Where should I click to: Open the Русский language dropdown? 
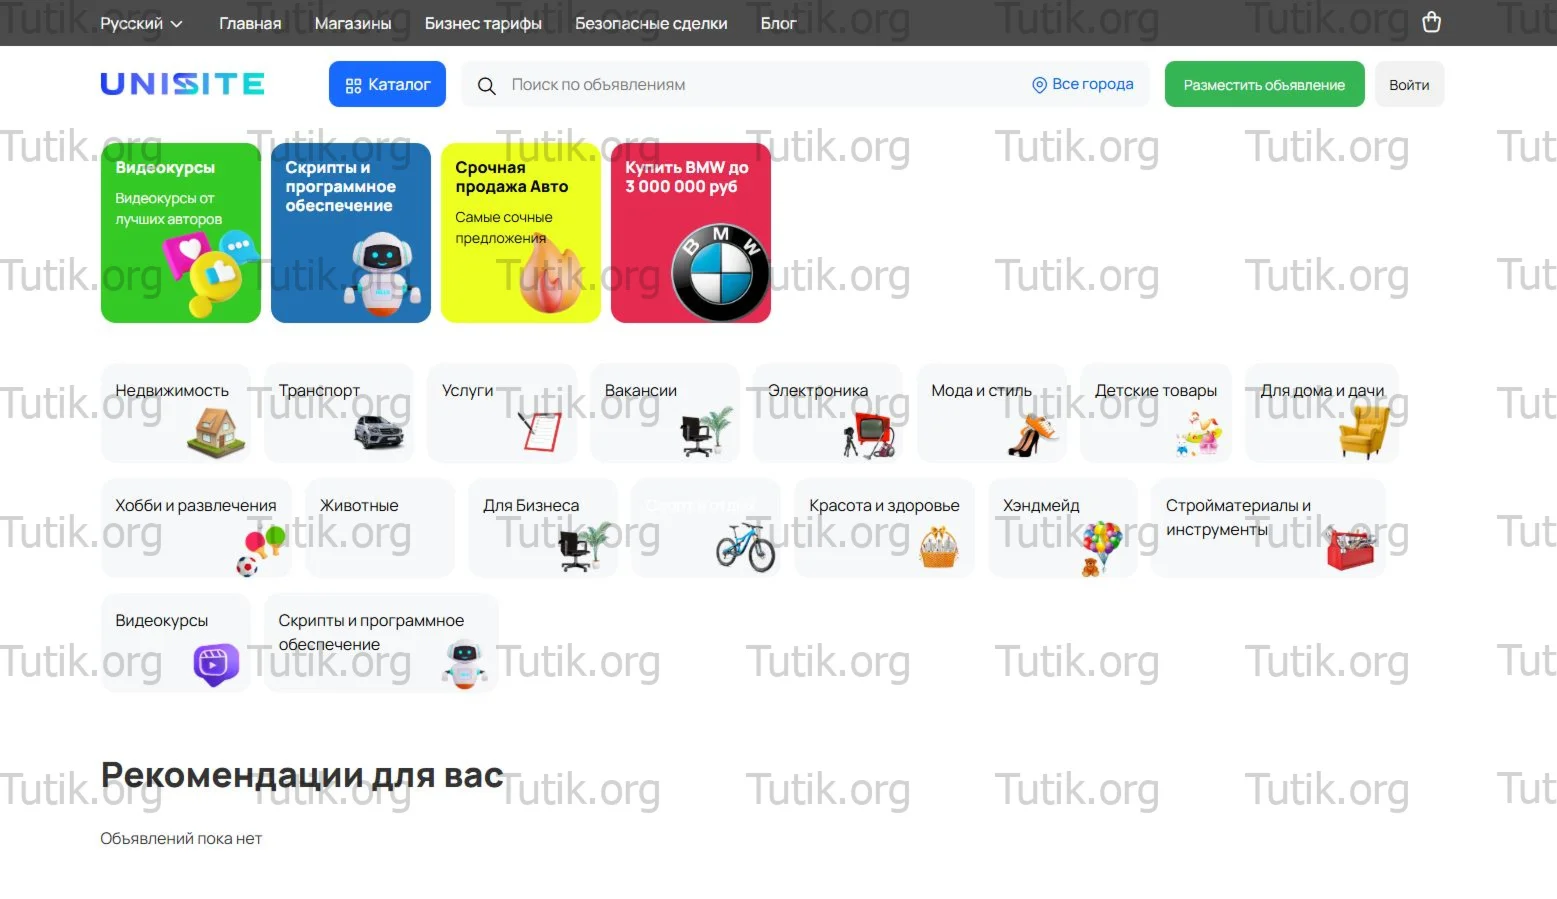[x=140, y=22]
